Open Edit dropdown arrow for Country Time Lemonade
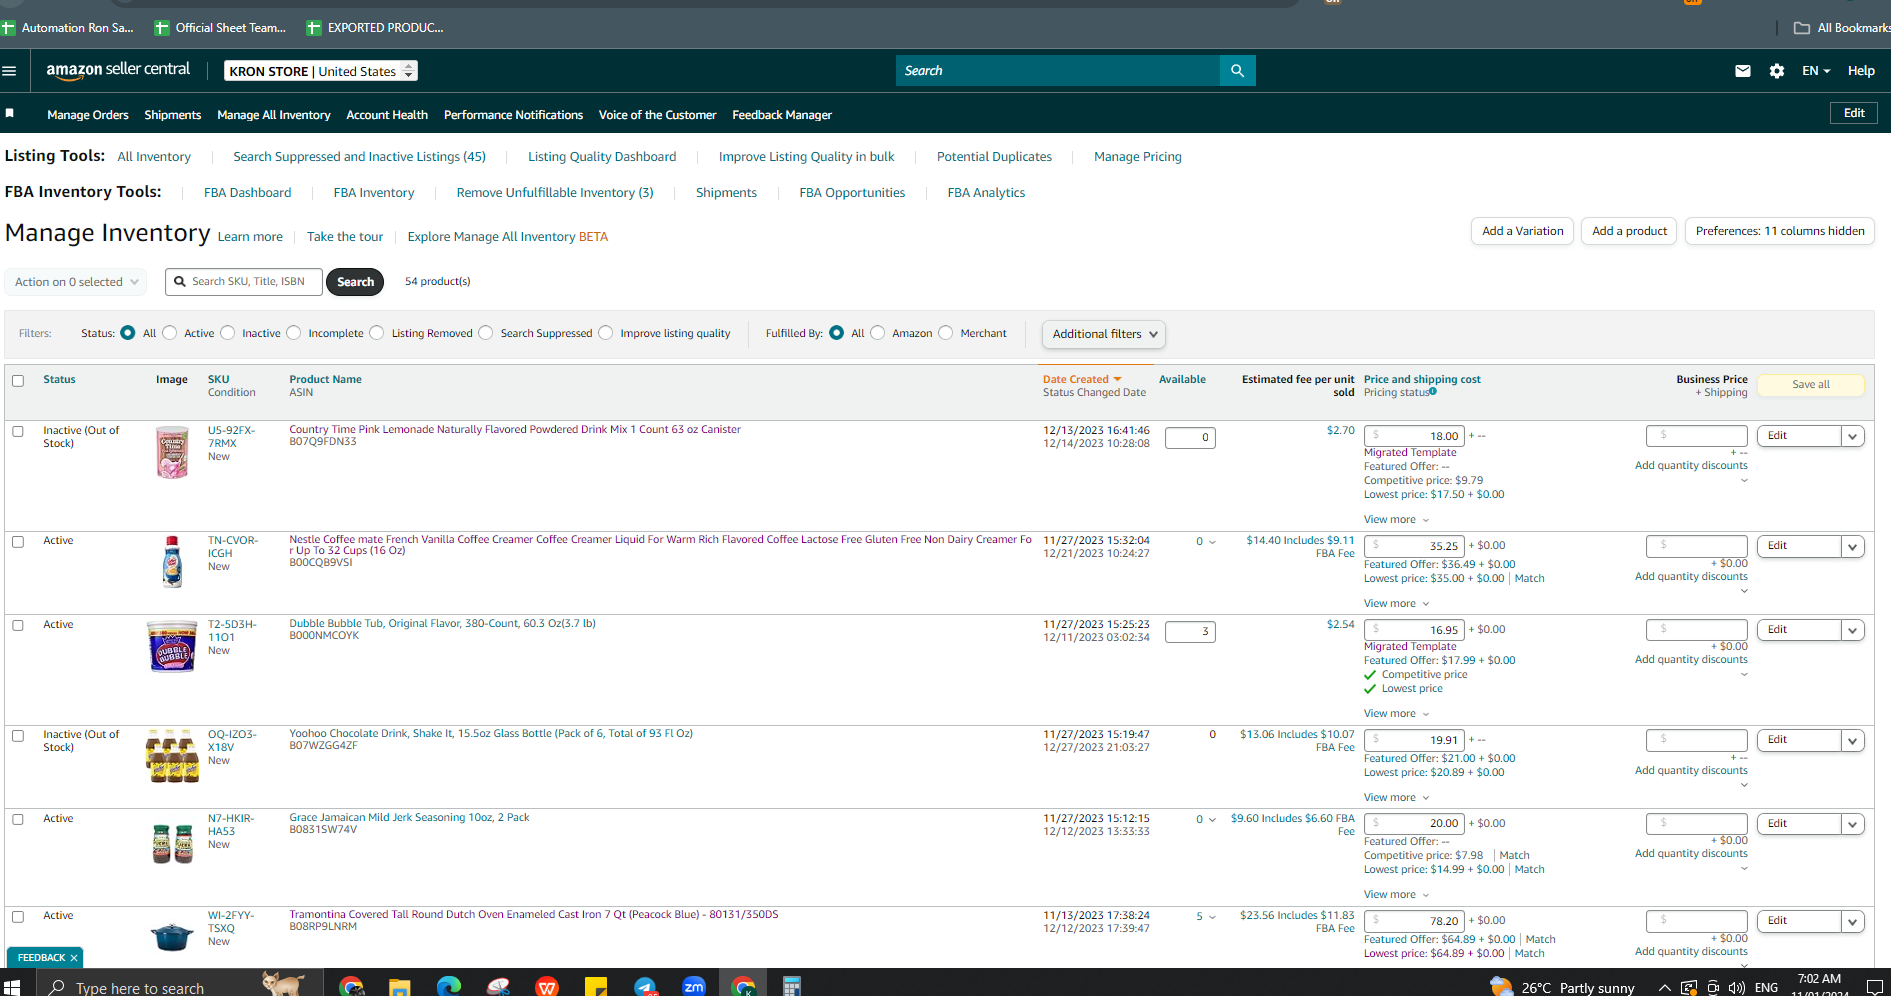 1853,436
